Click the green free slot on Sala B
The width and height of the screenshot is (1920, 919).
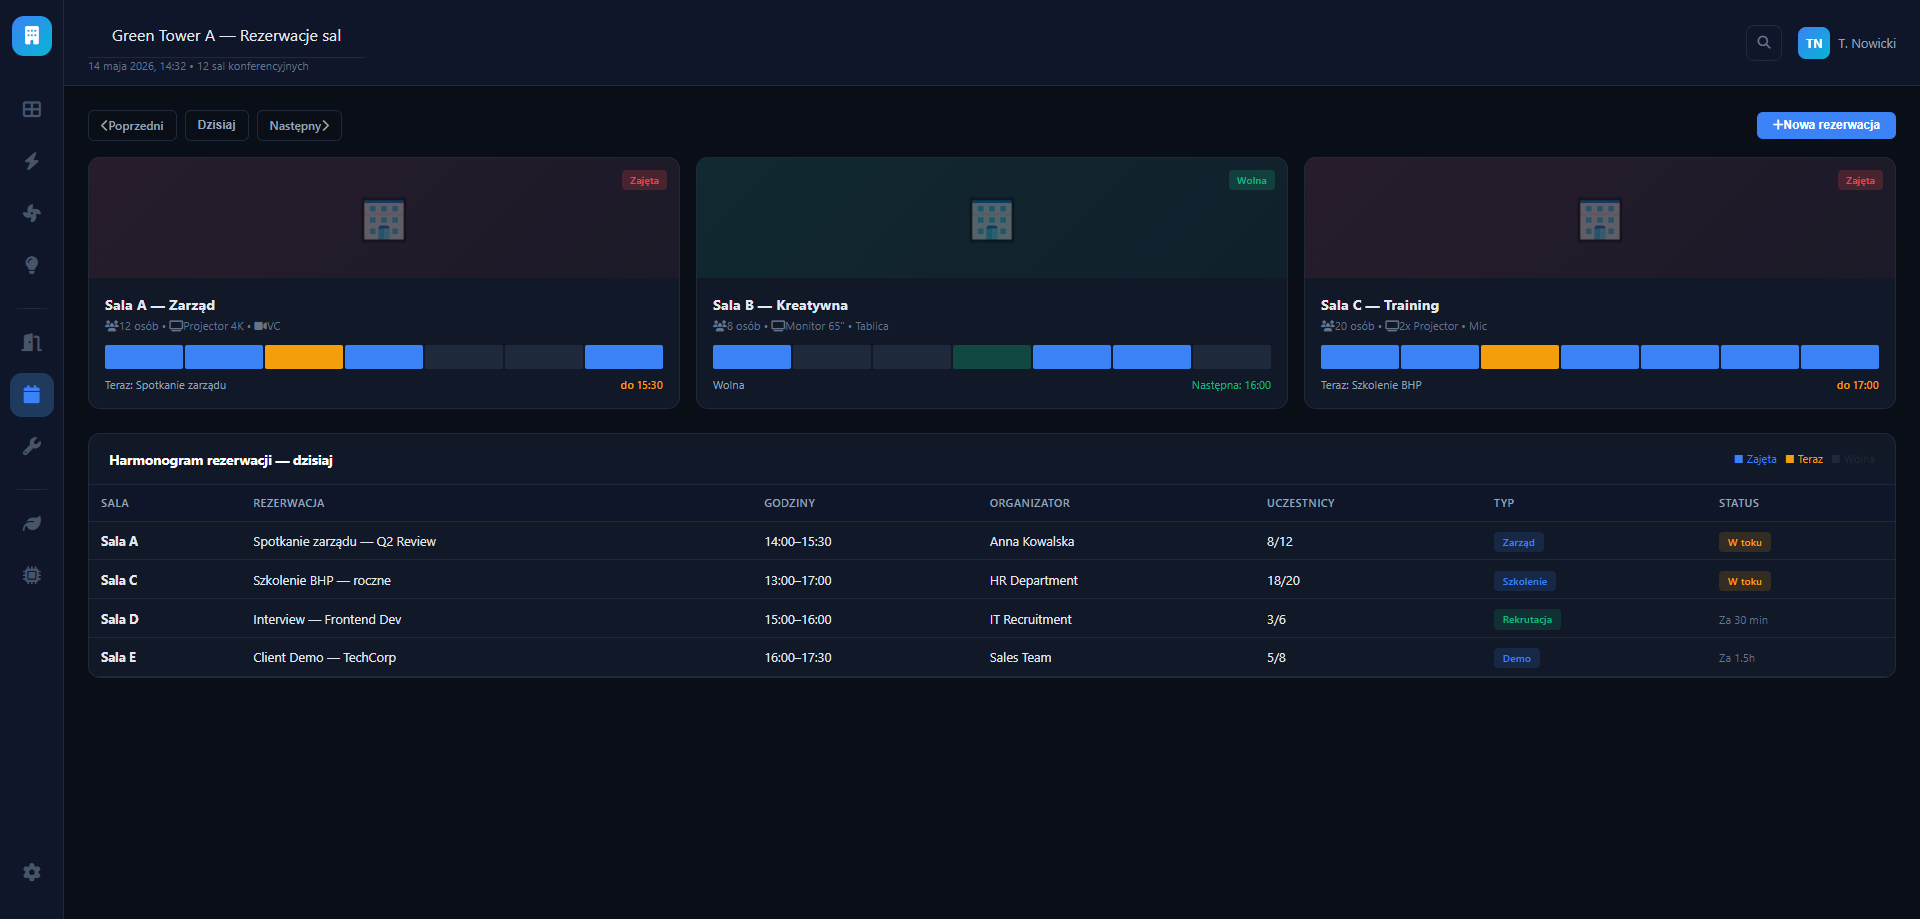pos(992,357)
